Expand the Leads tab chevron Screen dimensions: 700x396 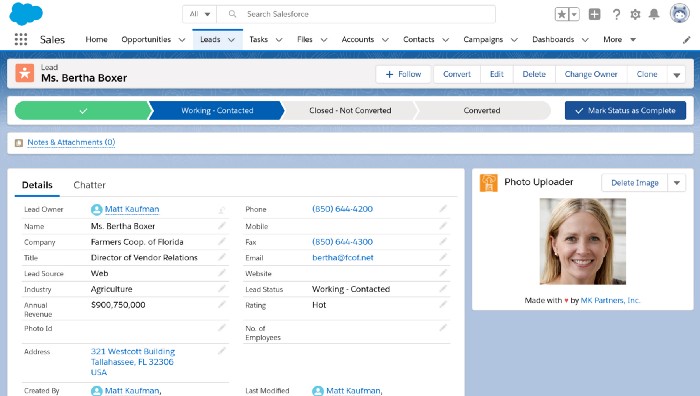[231, 40]
